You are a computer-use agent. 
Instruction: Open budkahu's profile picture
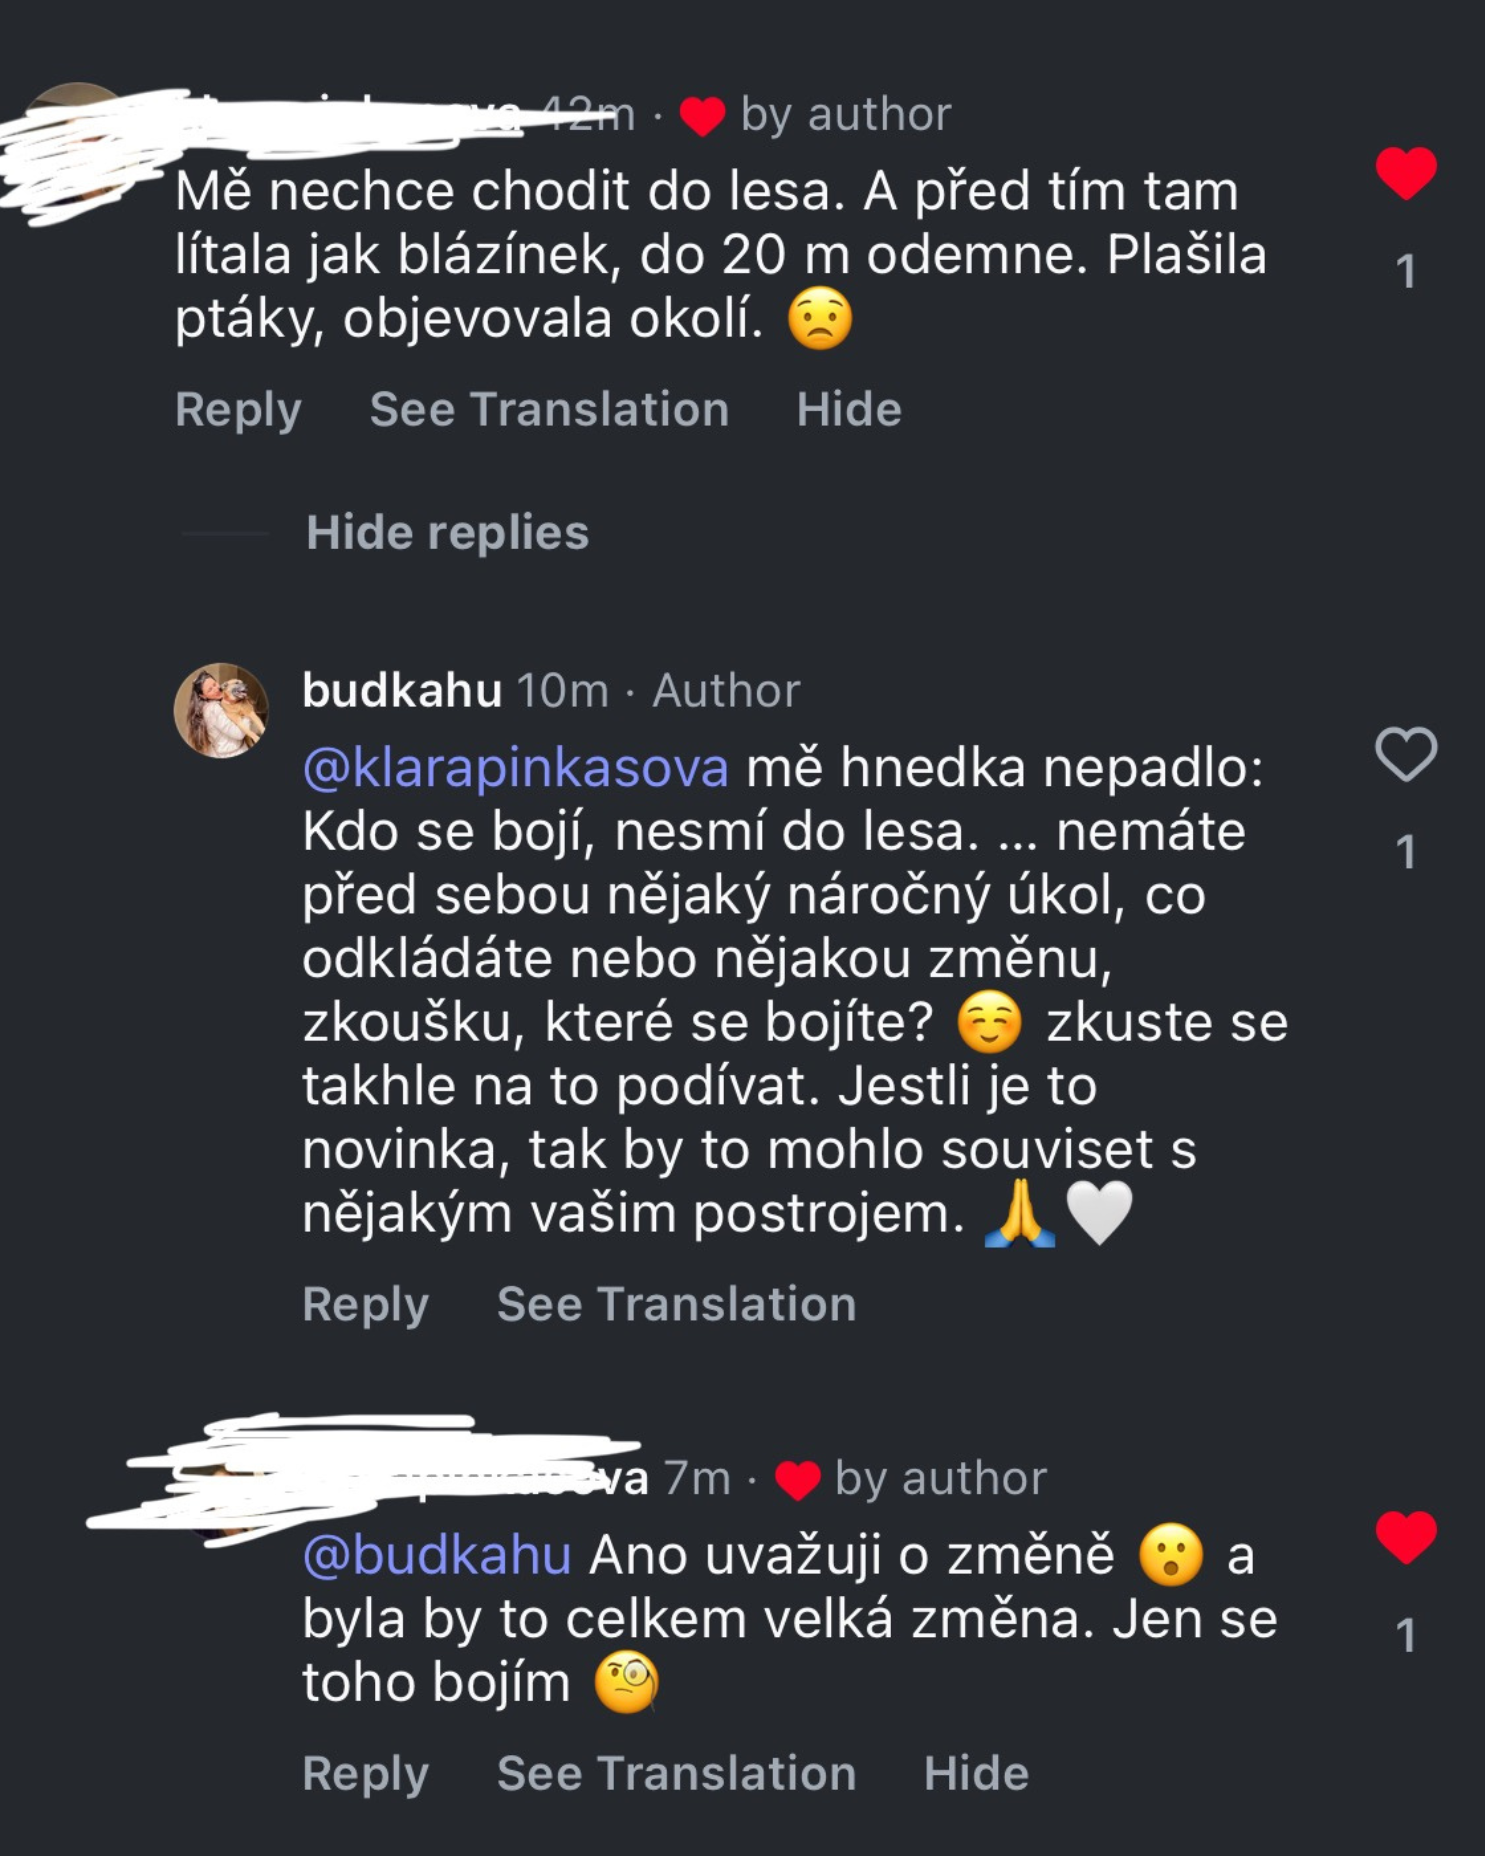tap(221, 710)
